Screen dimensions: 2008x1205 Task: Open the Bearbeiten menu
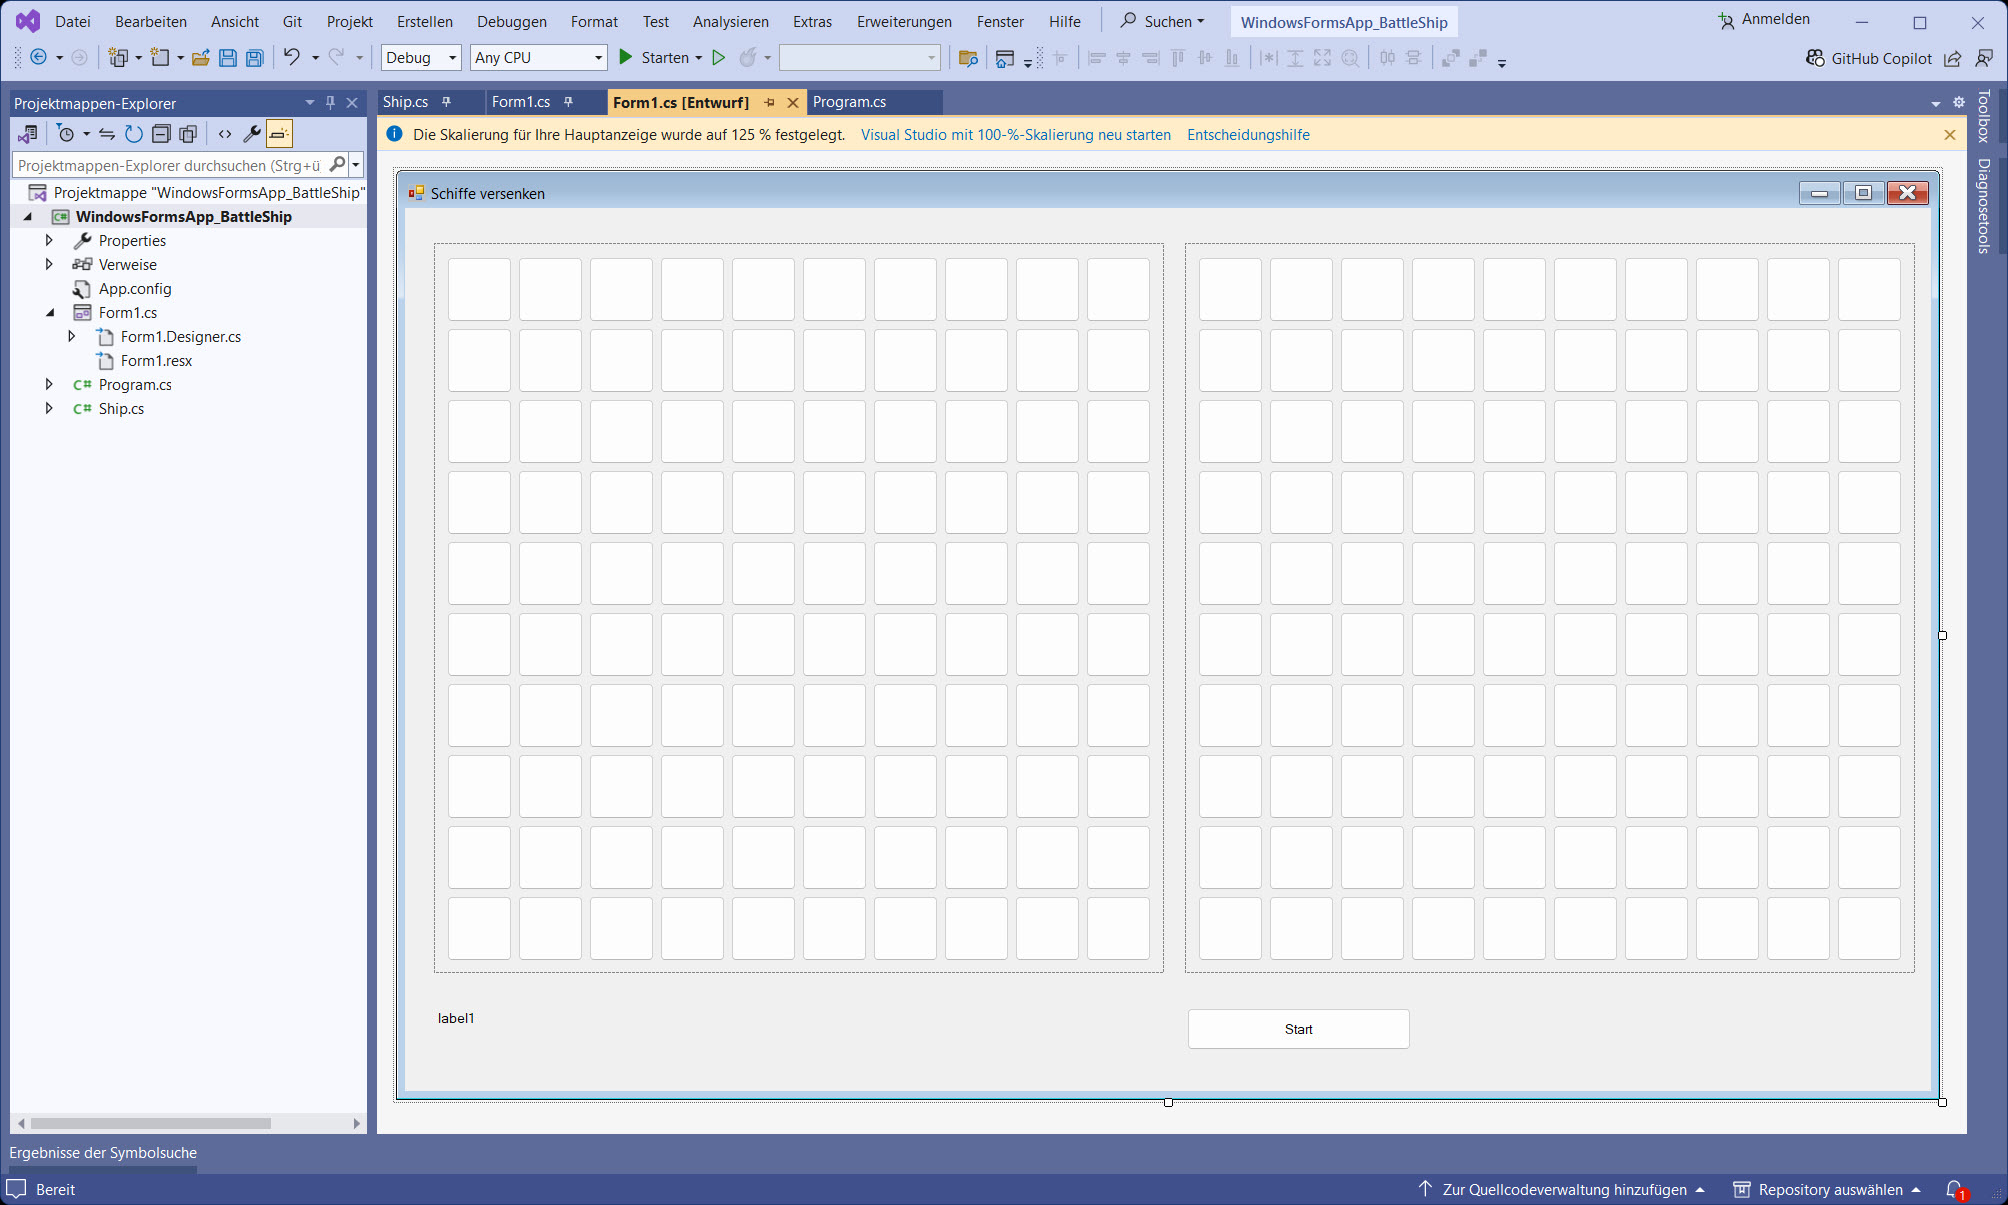151,21
